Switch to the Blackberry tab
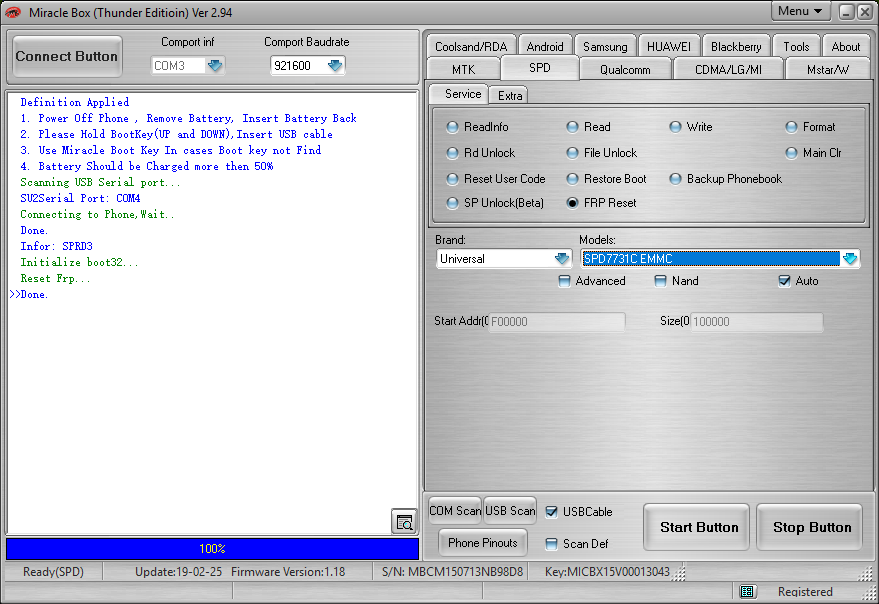879x604 pixels. click(736, 47)
